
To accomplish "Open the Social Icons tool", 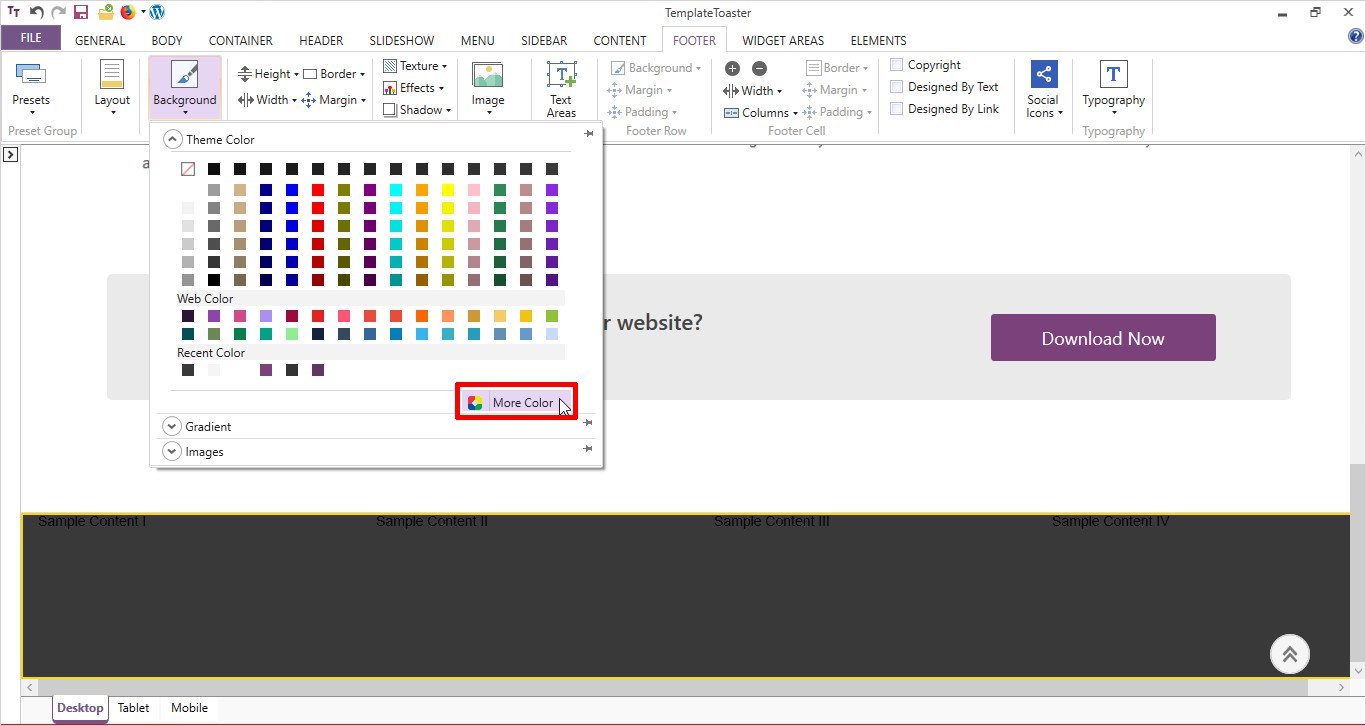I will 1043,76.
